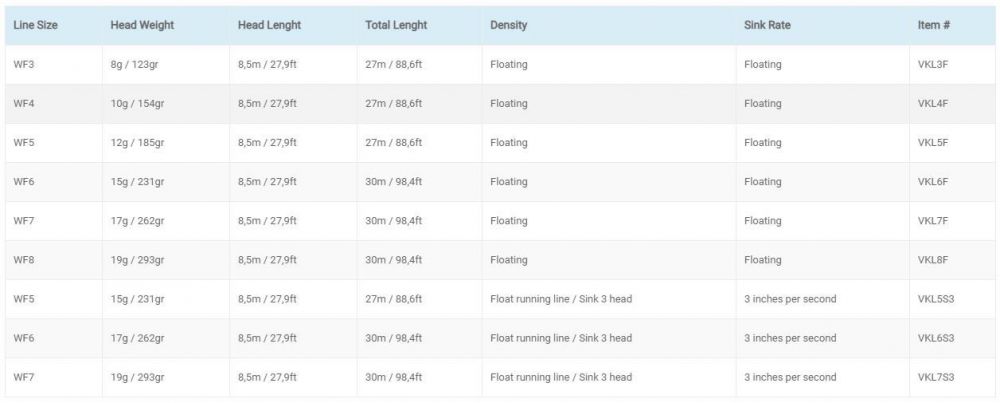Select the WF4 line size cell
Viewport: 1000px width, 403px height.
(x=25, y=104)
